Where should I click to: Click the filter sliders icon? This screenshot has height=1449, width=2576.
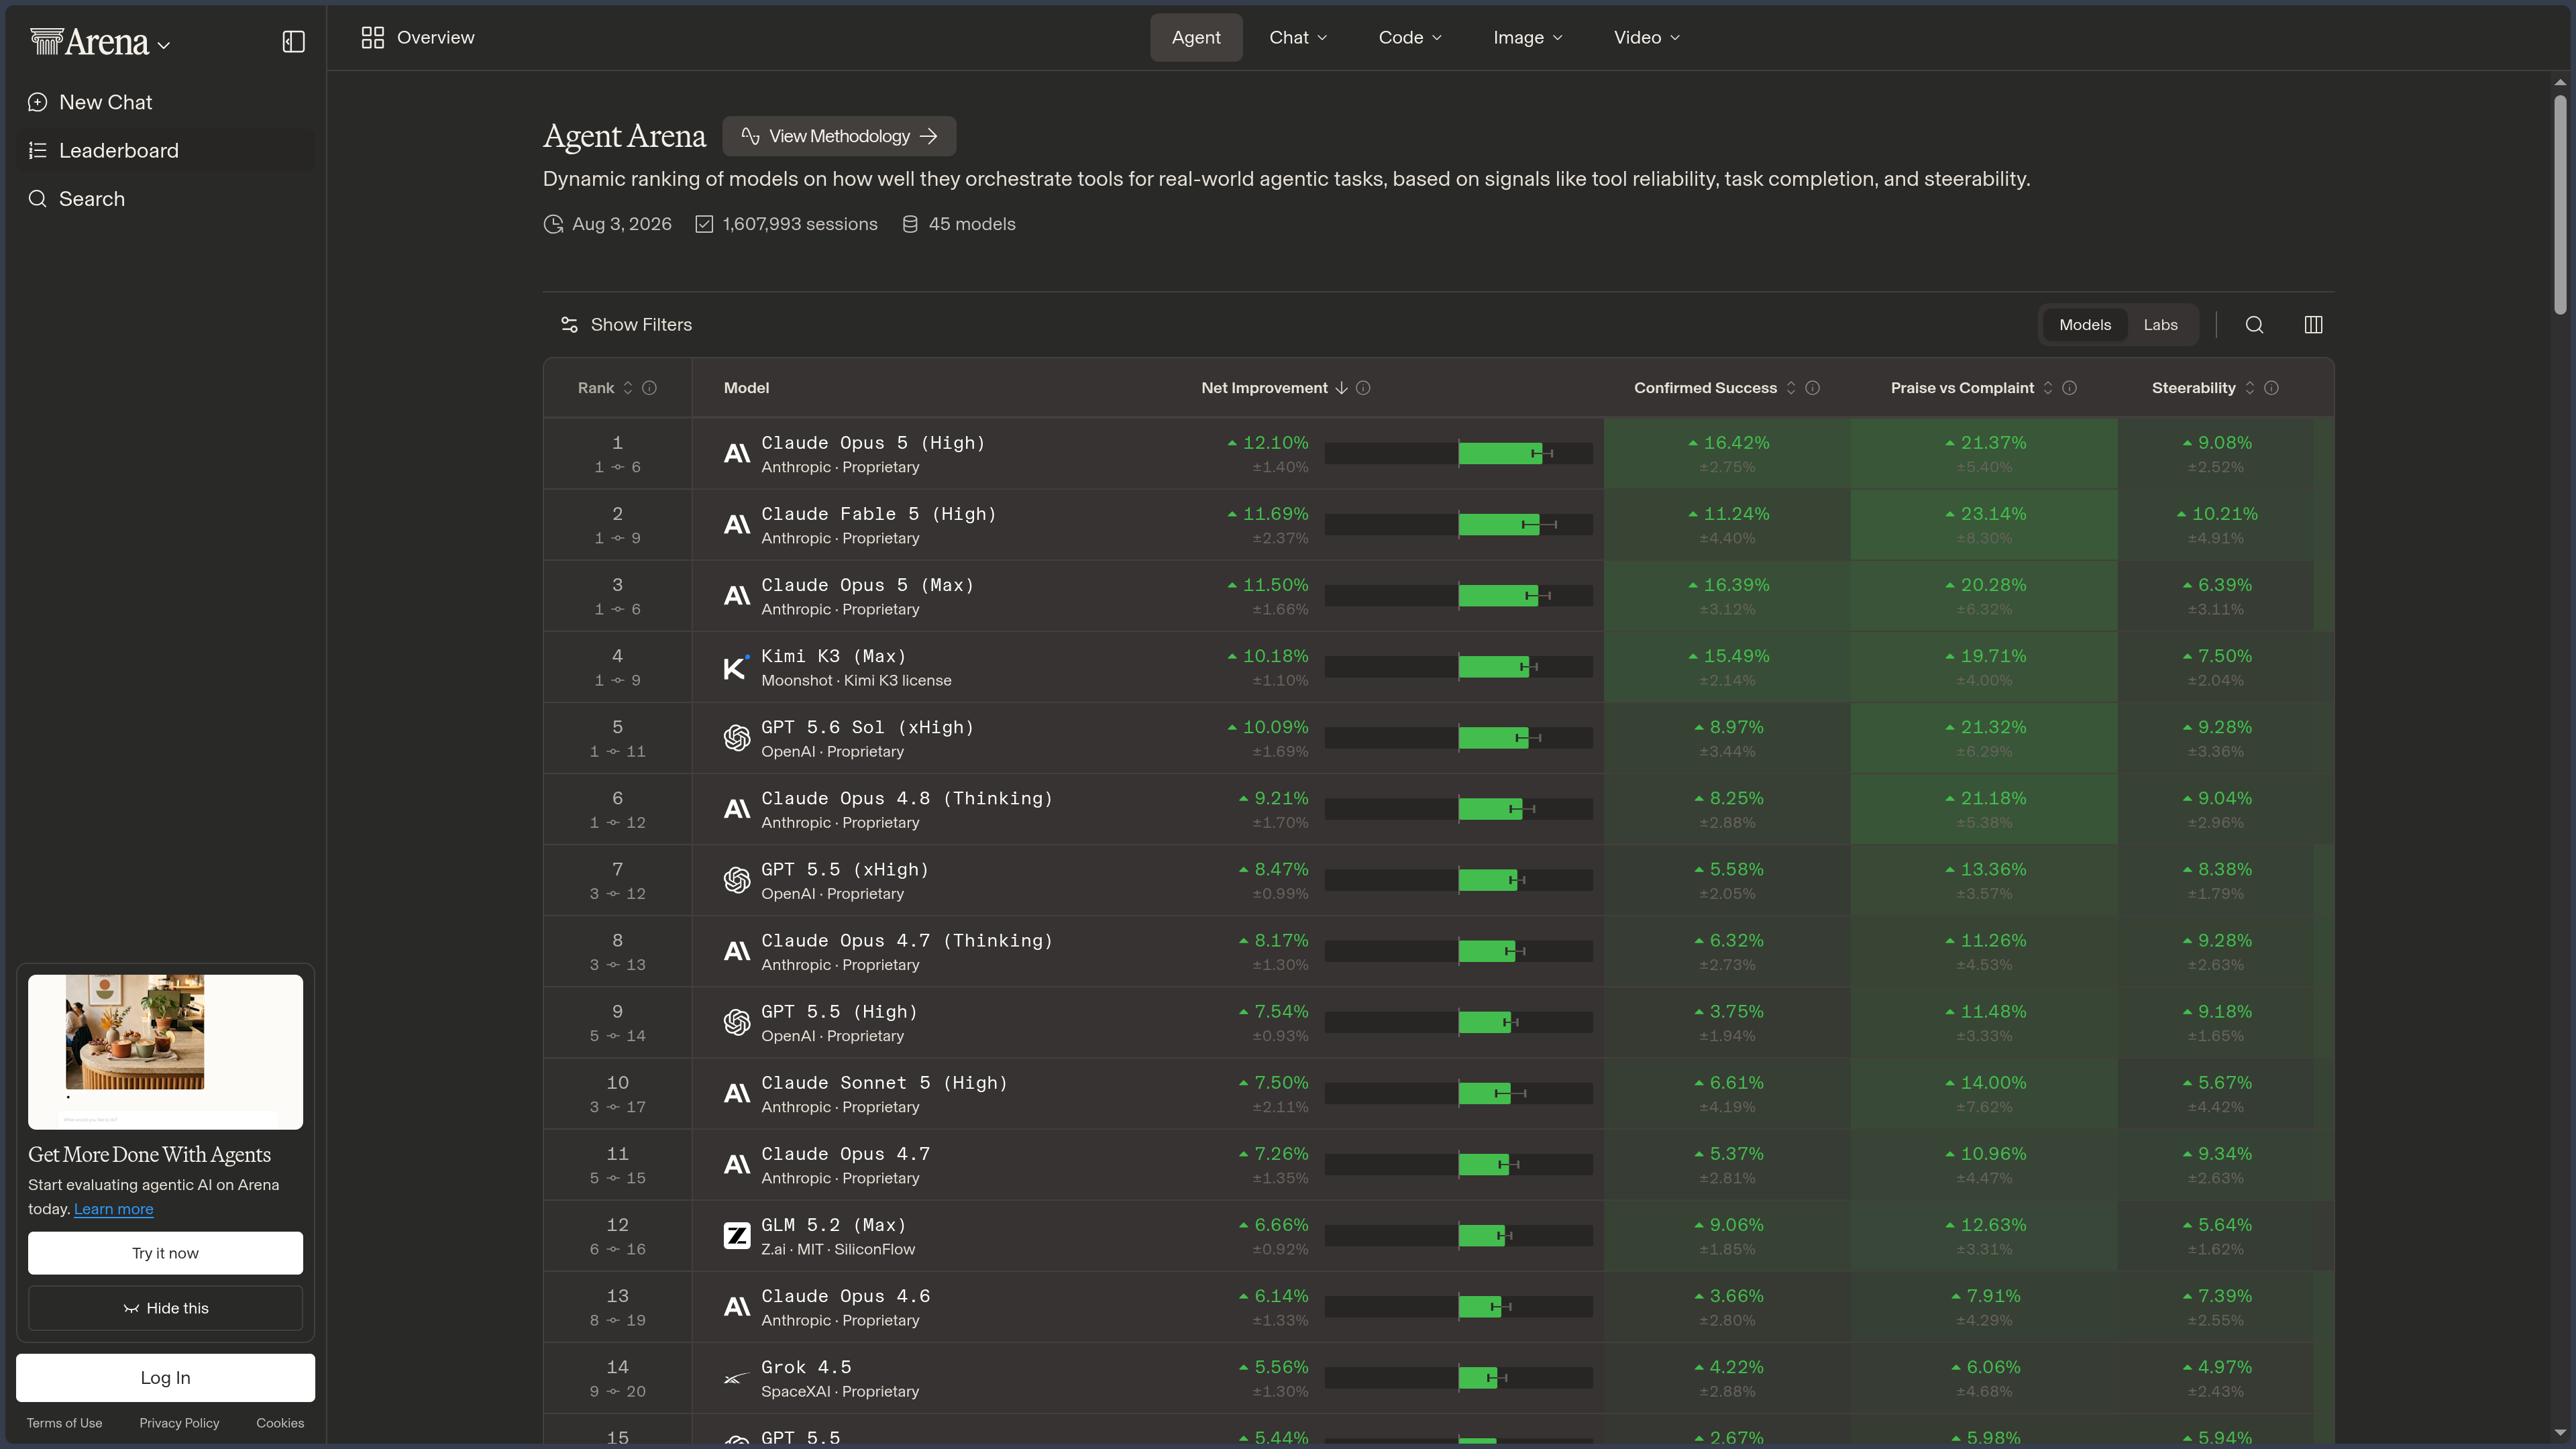pos(569,325)
